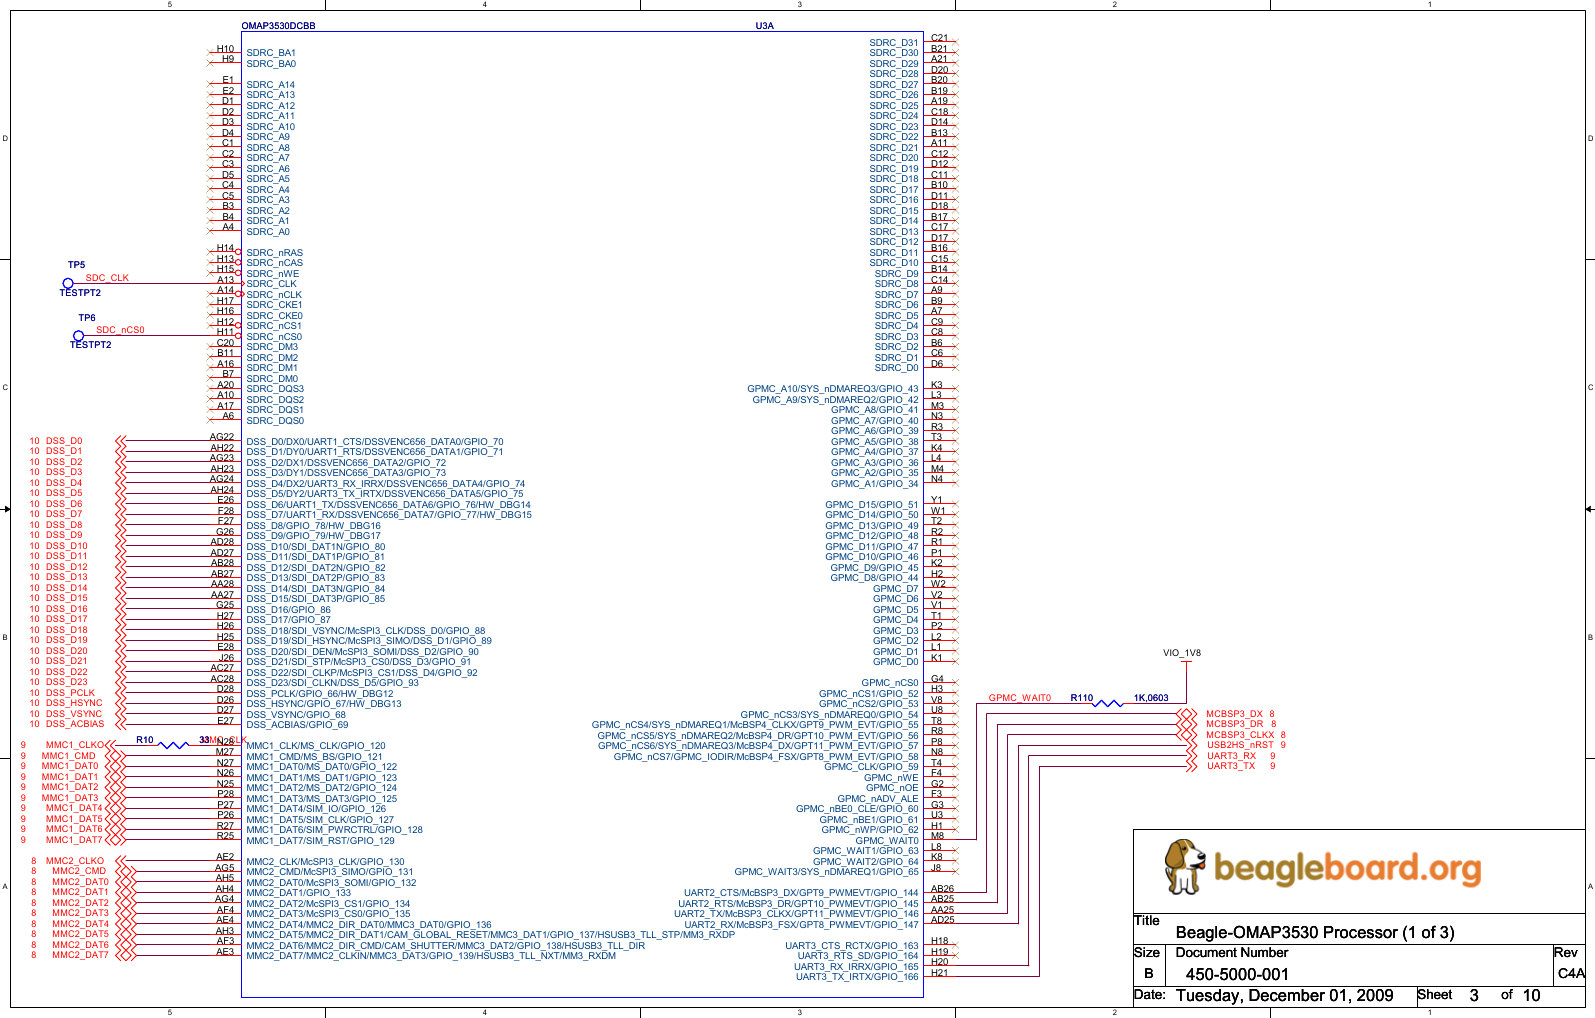
Task: Click the off-page connector beside net UART3_TX
Action: pyautogui.click(x=1190, y=766)
